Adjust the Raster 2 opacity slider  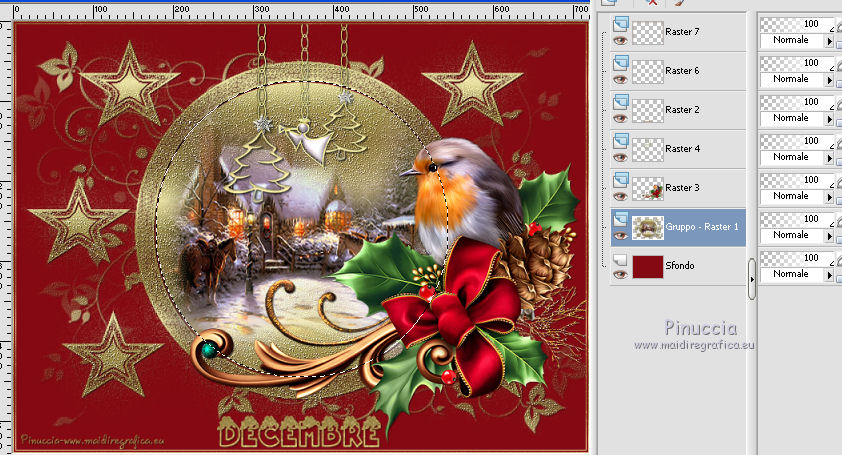(x=797, y=102)
